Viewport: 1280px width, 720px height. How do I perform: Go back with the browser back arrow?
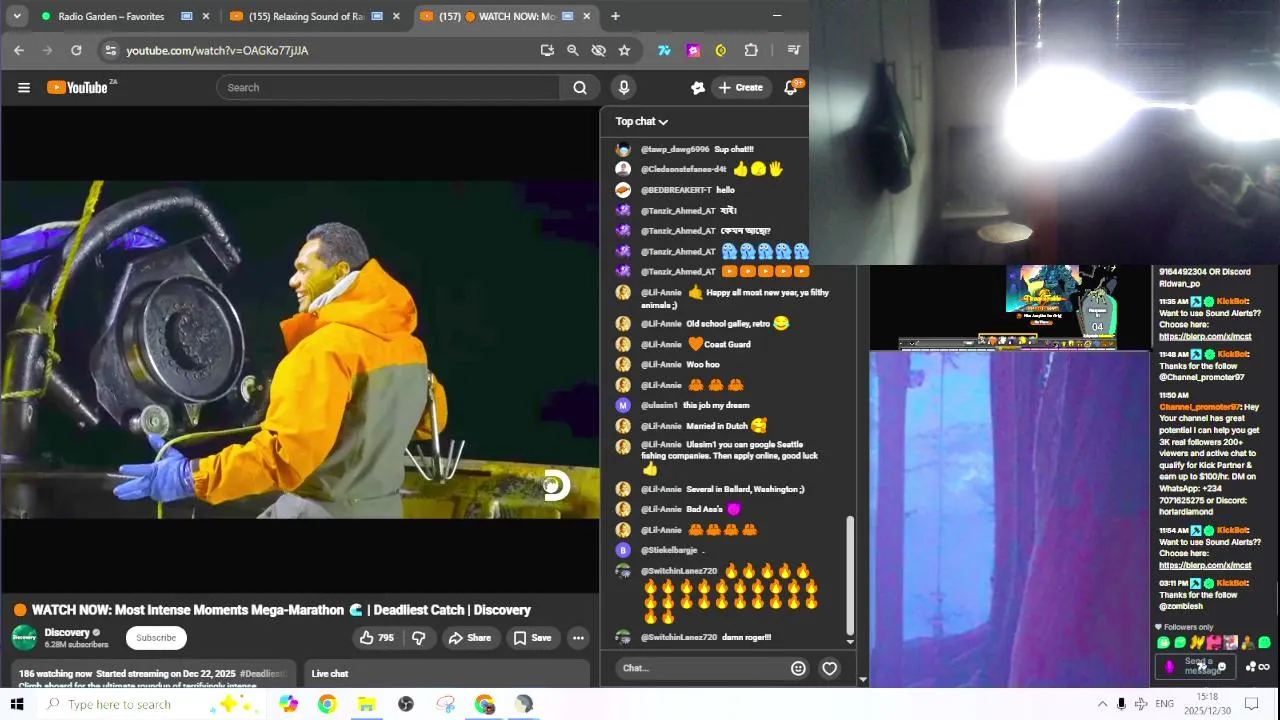point(19,50)
